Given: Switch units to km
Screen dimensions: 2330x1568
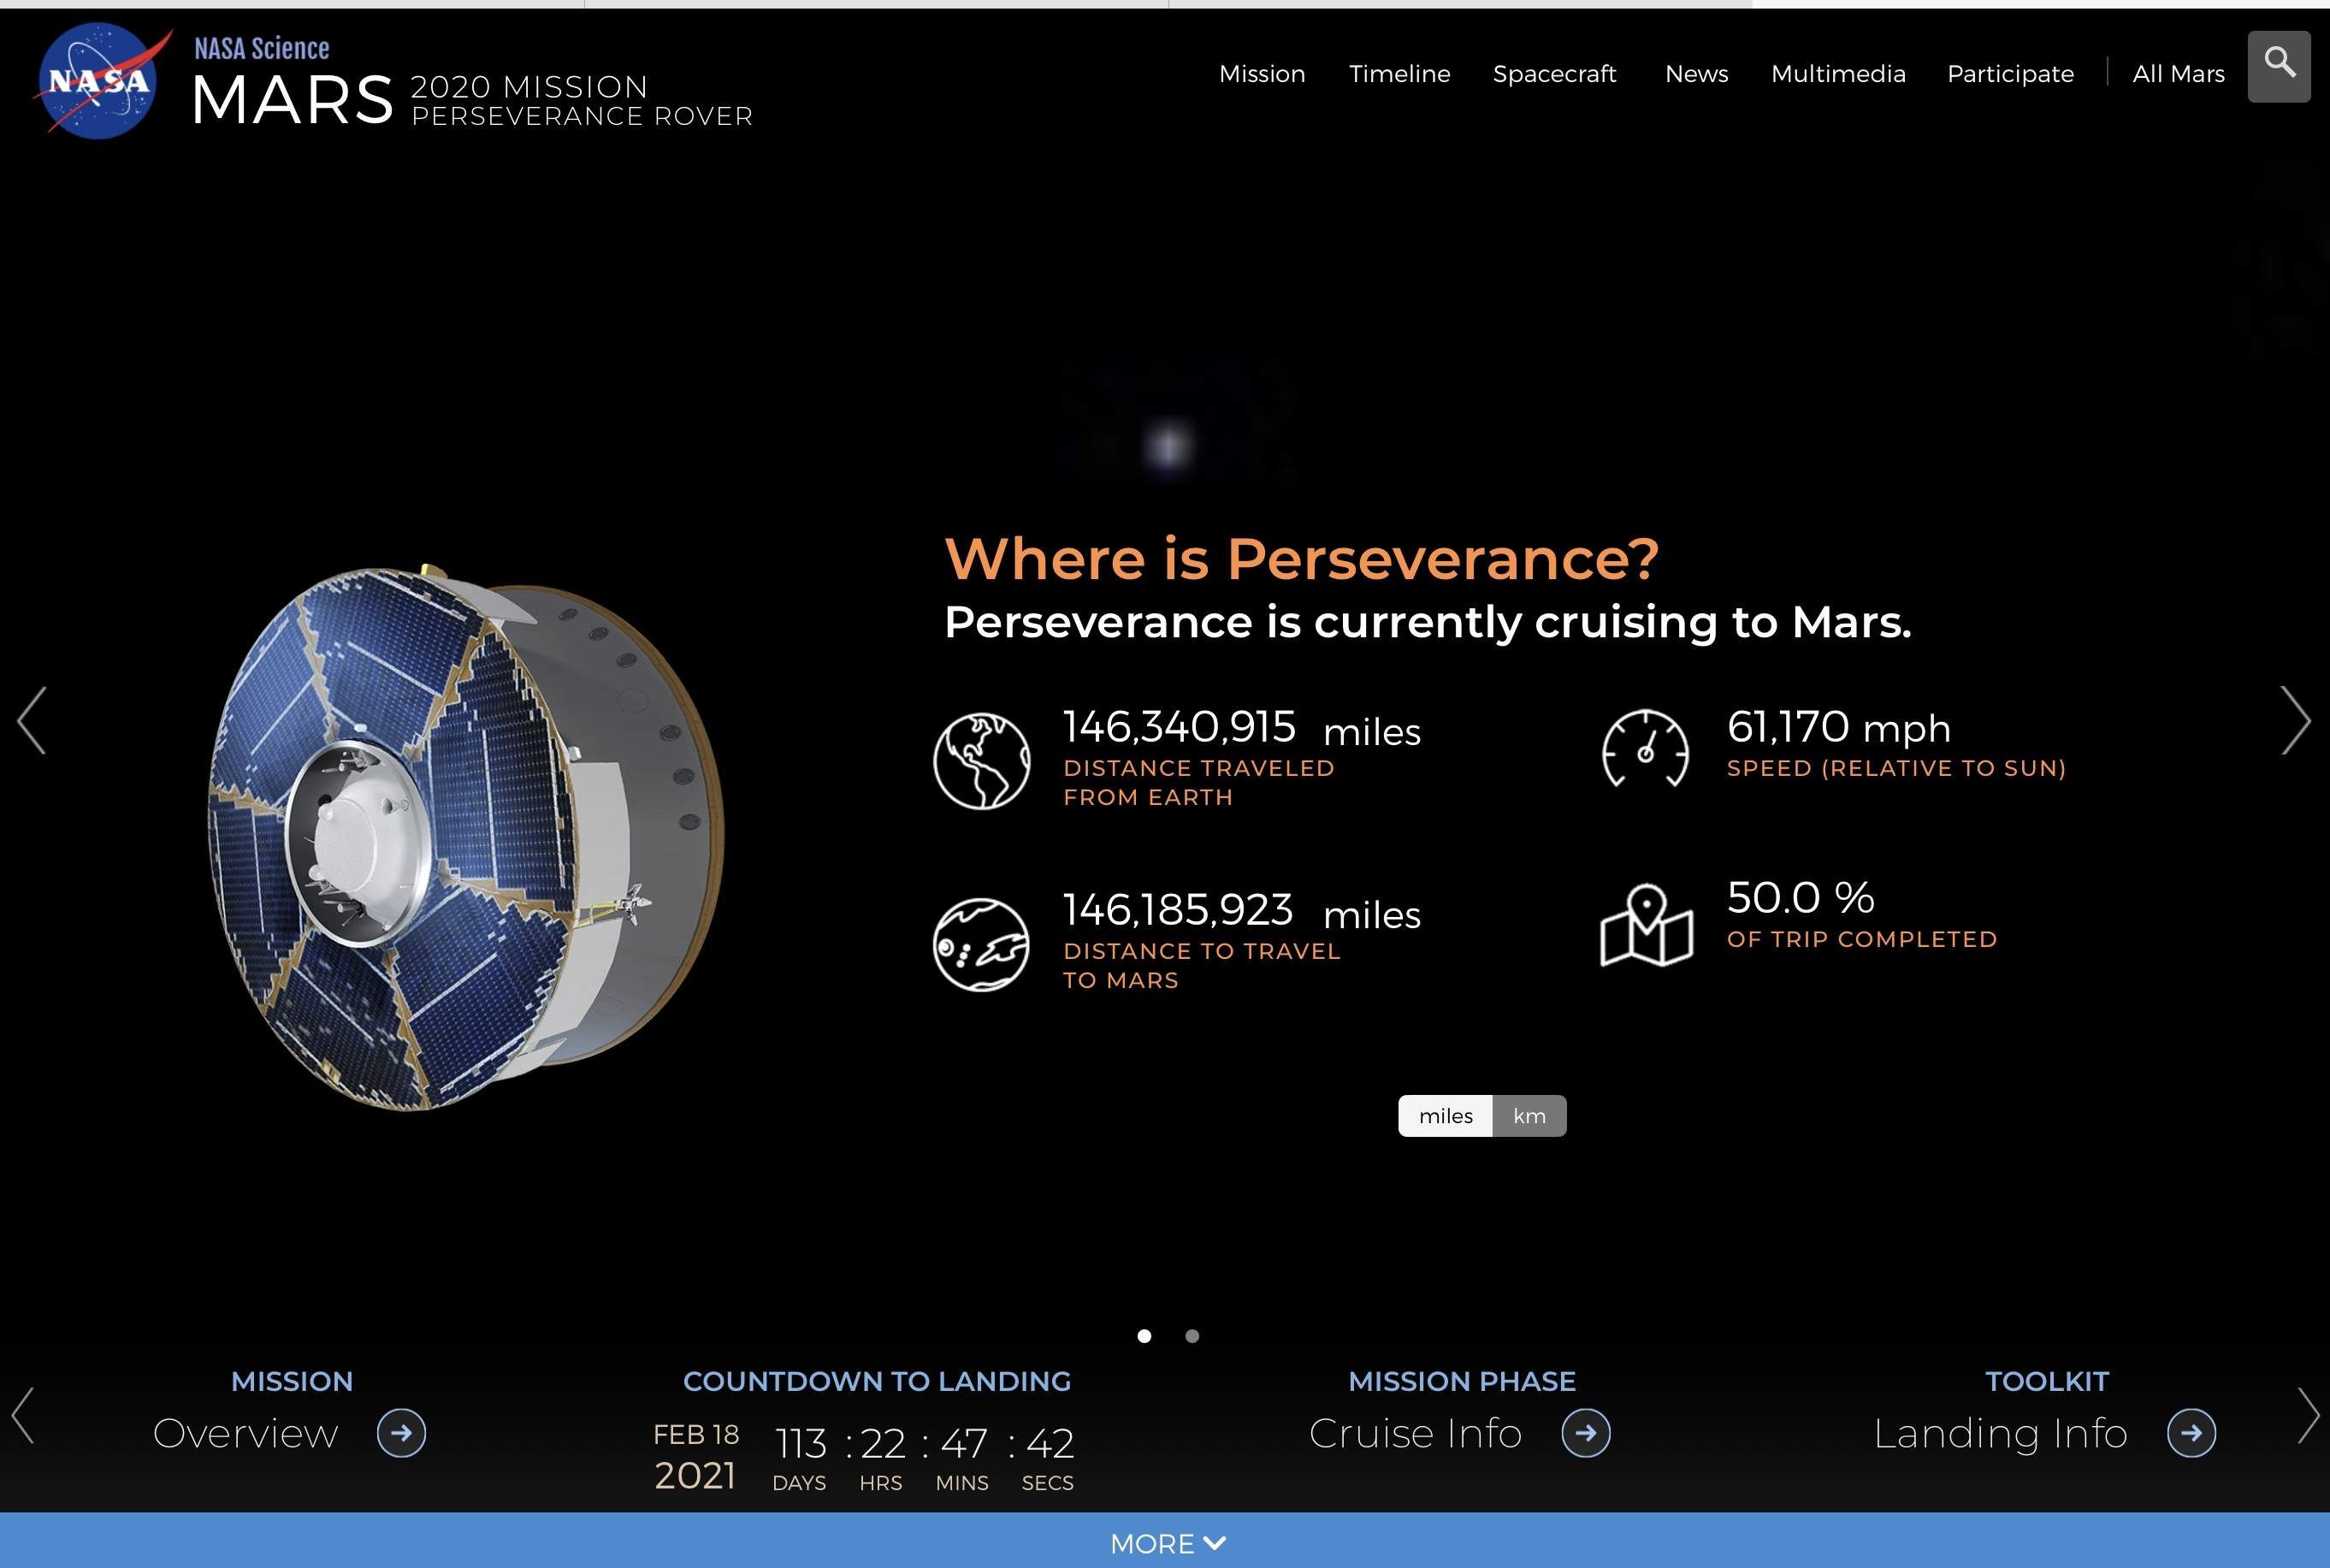Looking at the screenshot, I should (x=1529, y=1116).
